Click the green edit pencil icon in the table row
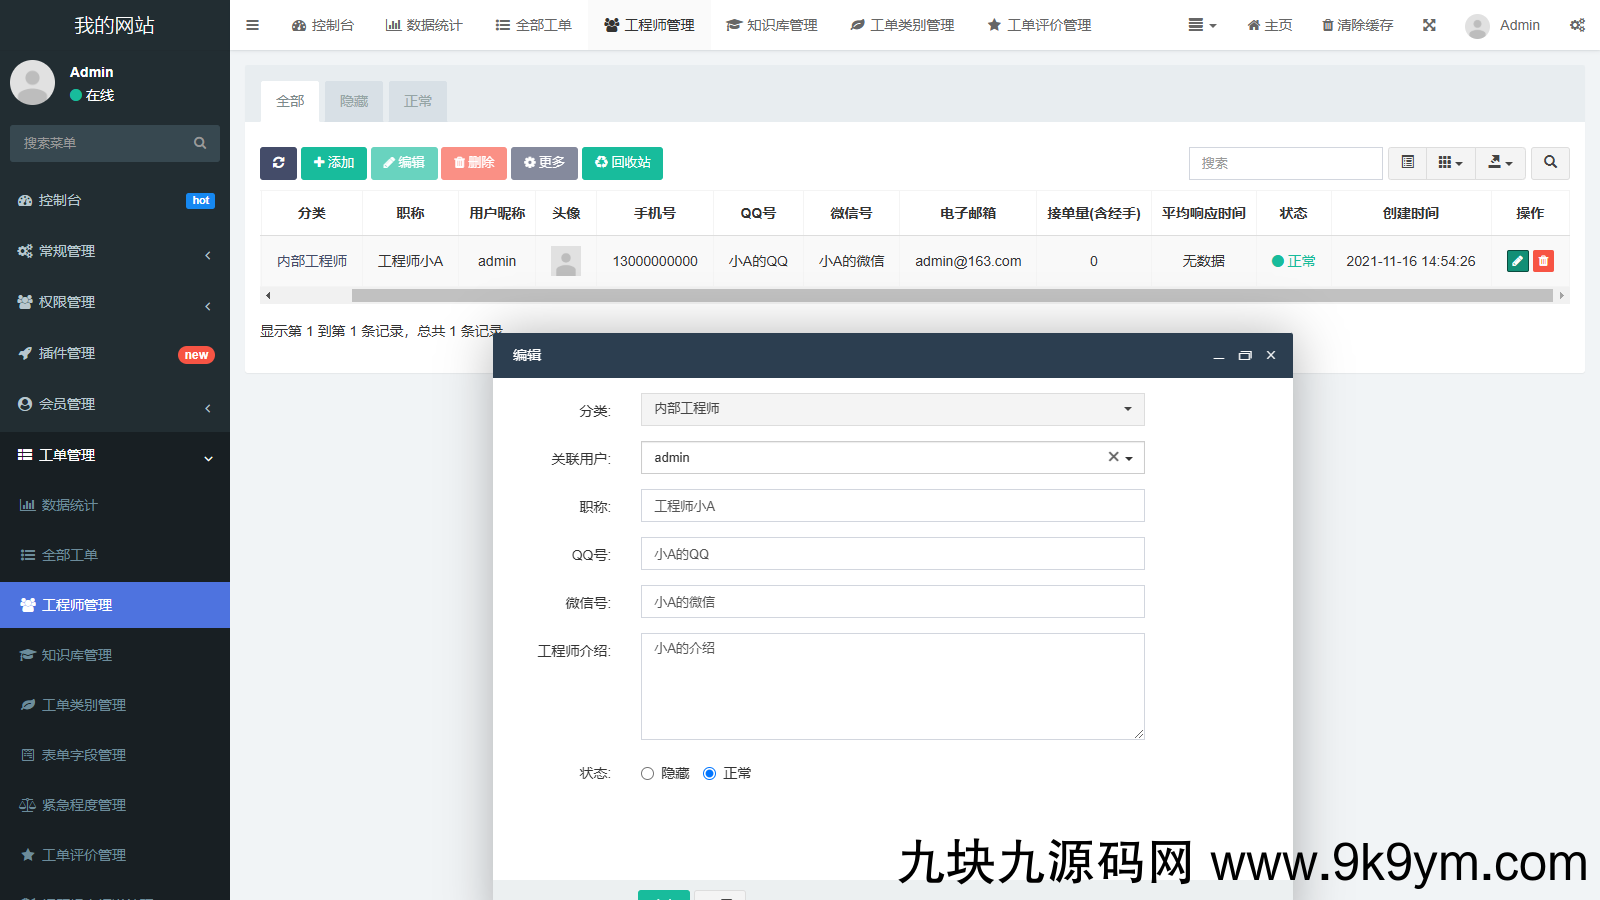 click(x=1517, y=261)
